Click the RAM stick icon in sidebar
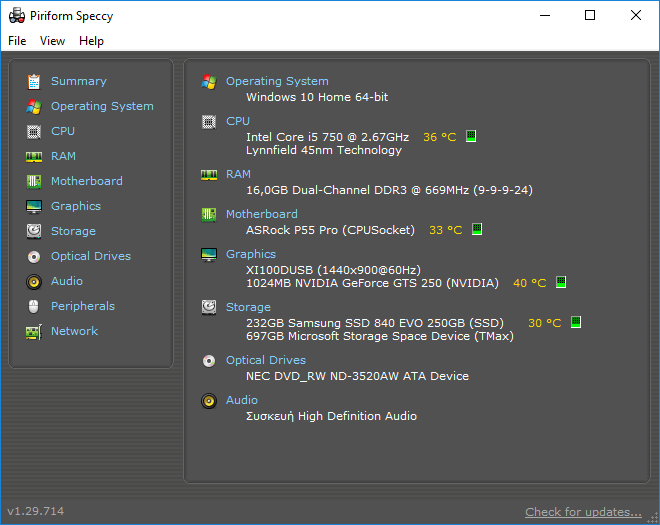The width and height of the screenshot is (660, 525). coord(34,157)
